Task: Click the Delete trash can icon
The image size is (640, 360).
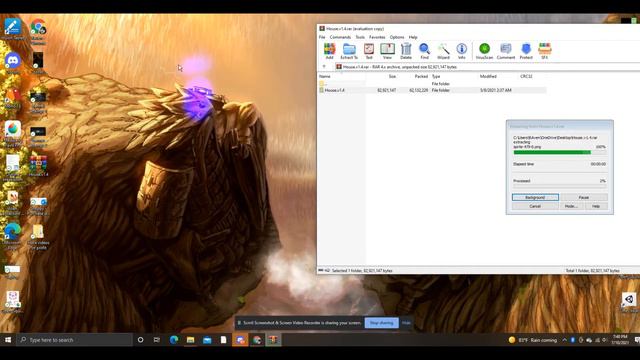Action: click(x=406, y=51)
